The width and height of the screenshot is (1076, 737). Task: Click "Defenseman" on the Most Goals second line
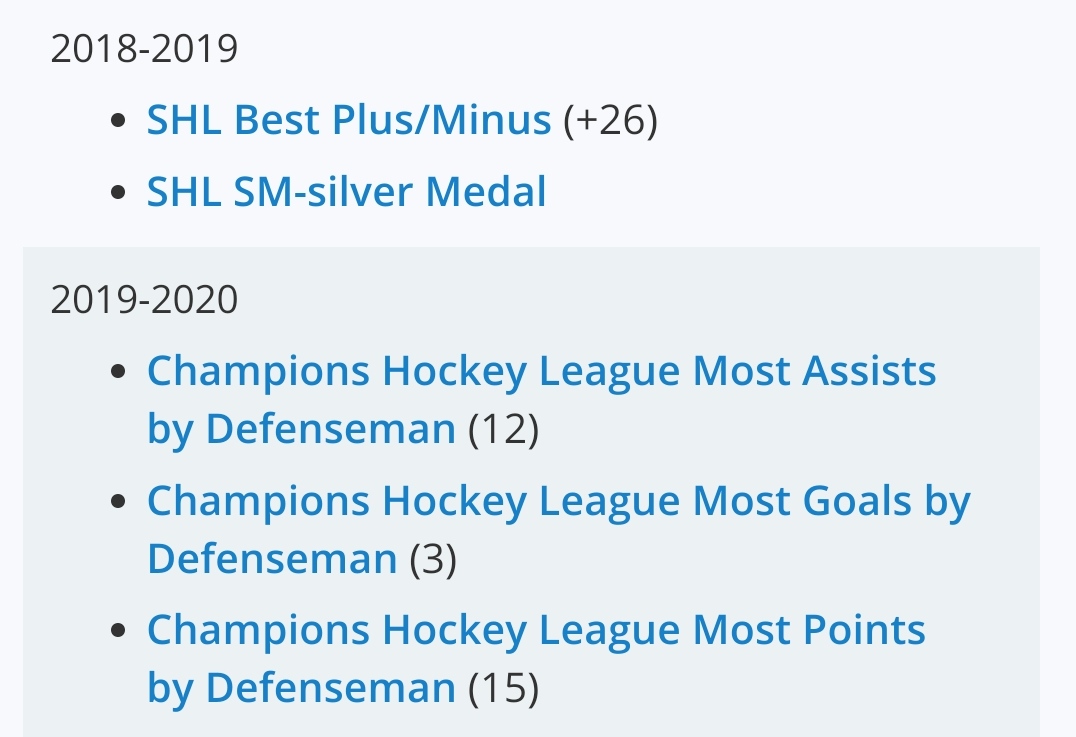click(272, 559)
